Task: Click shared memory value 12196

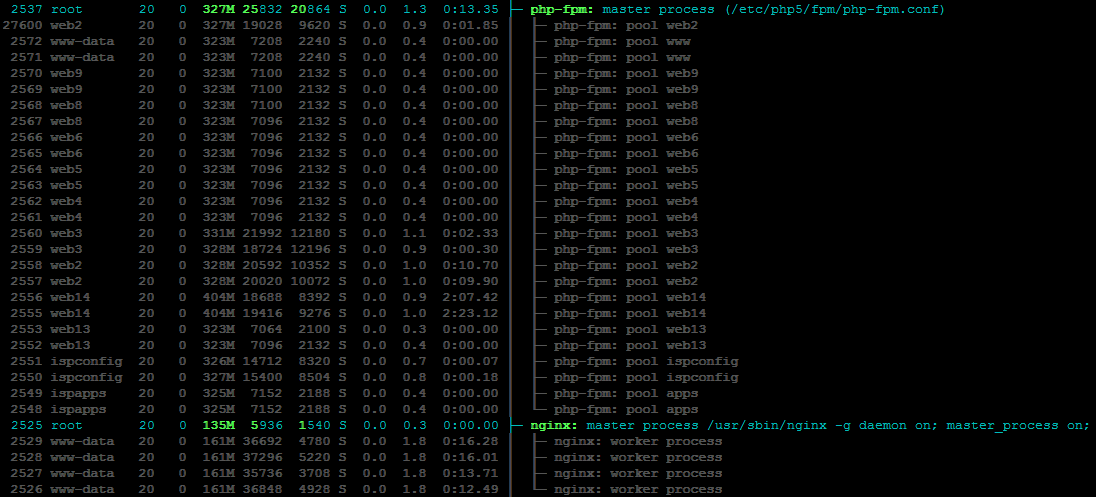Action: click(310, 250)
